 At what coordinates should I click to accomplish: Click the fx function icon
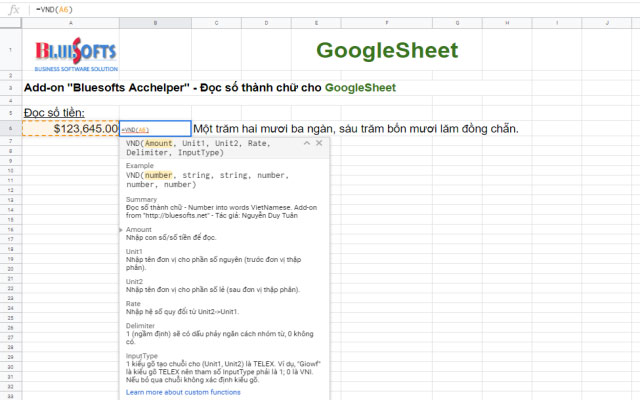pyautogui.click(x=14, y=9)
